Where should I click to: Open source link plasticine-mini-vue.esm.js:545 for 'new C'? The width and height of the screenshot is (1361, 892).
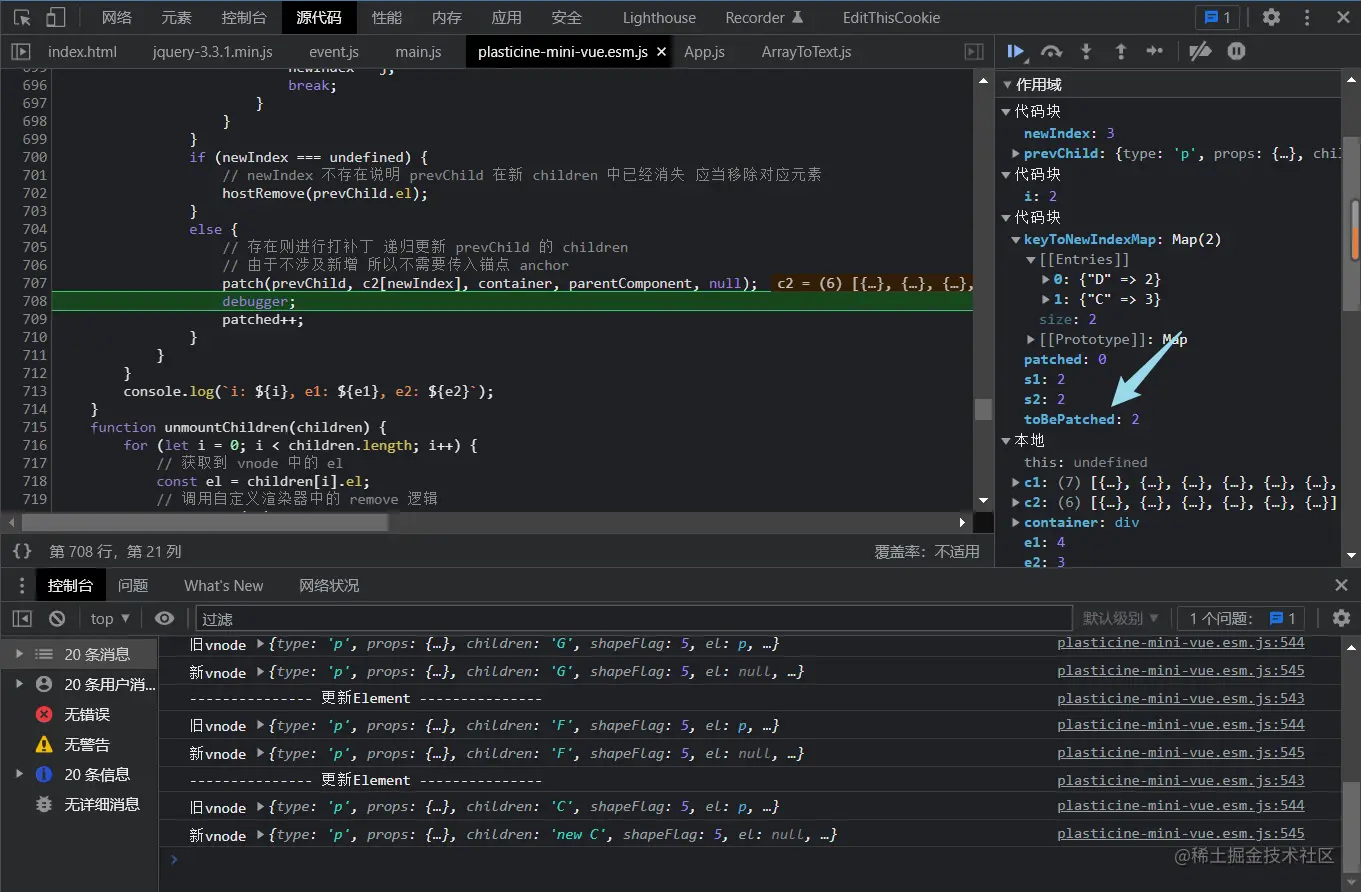click(x=1181, y=833)
